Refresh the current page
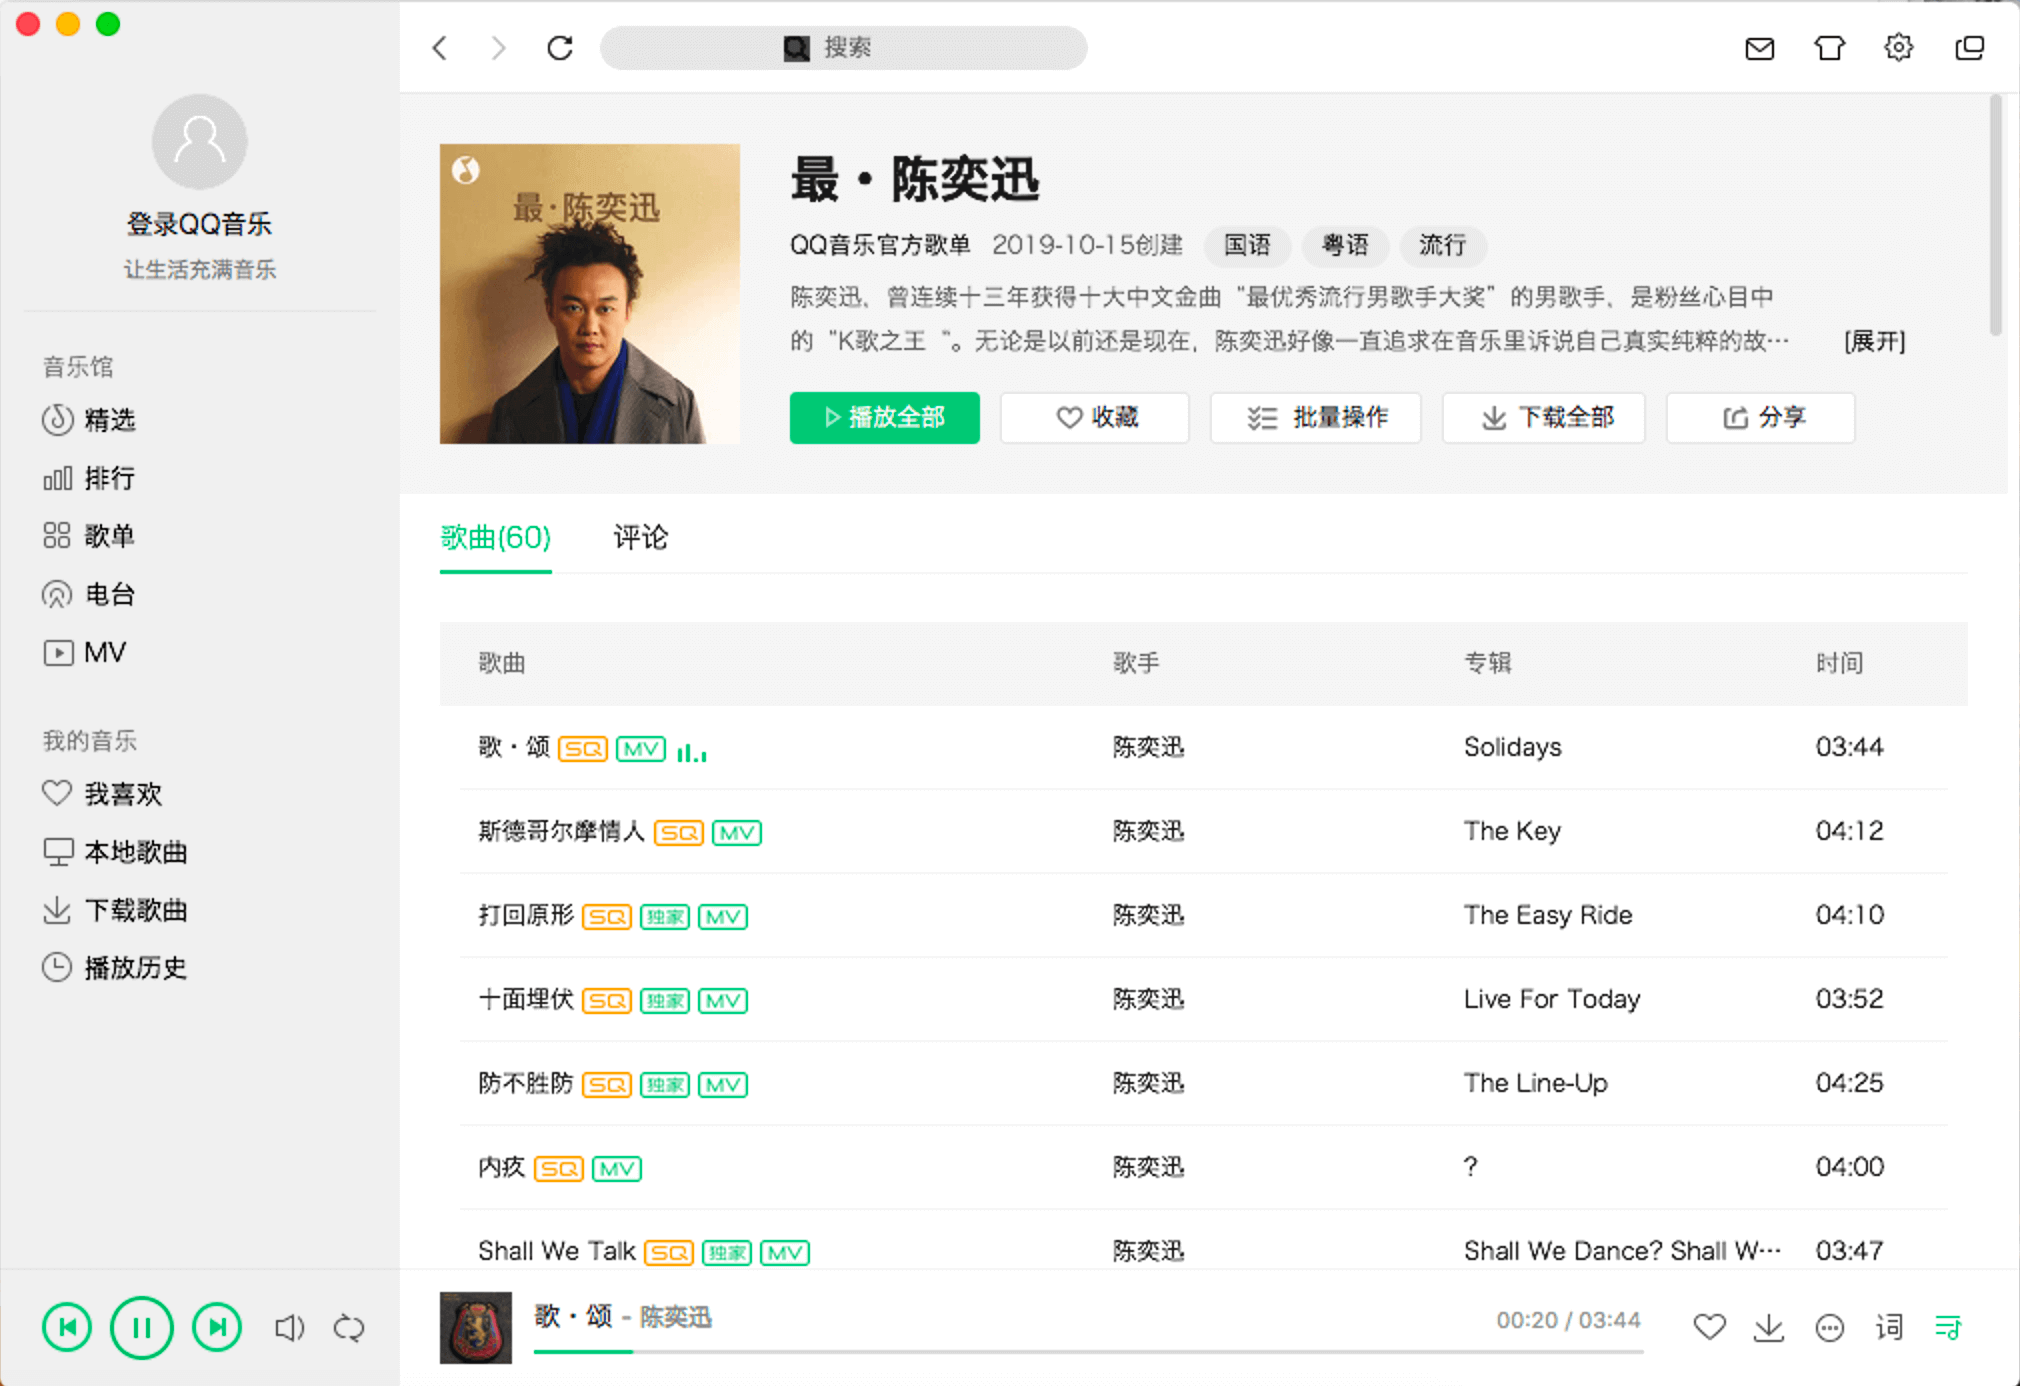Viewport: 2020px width, 1386px height. point(560,47)
